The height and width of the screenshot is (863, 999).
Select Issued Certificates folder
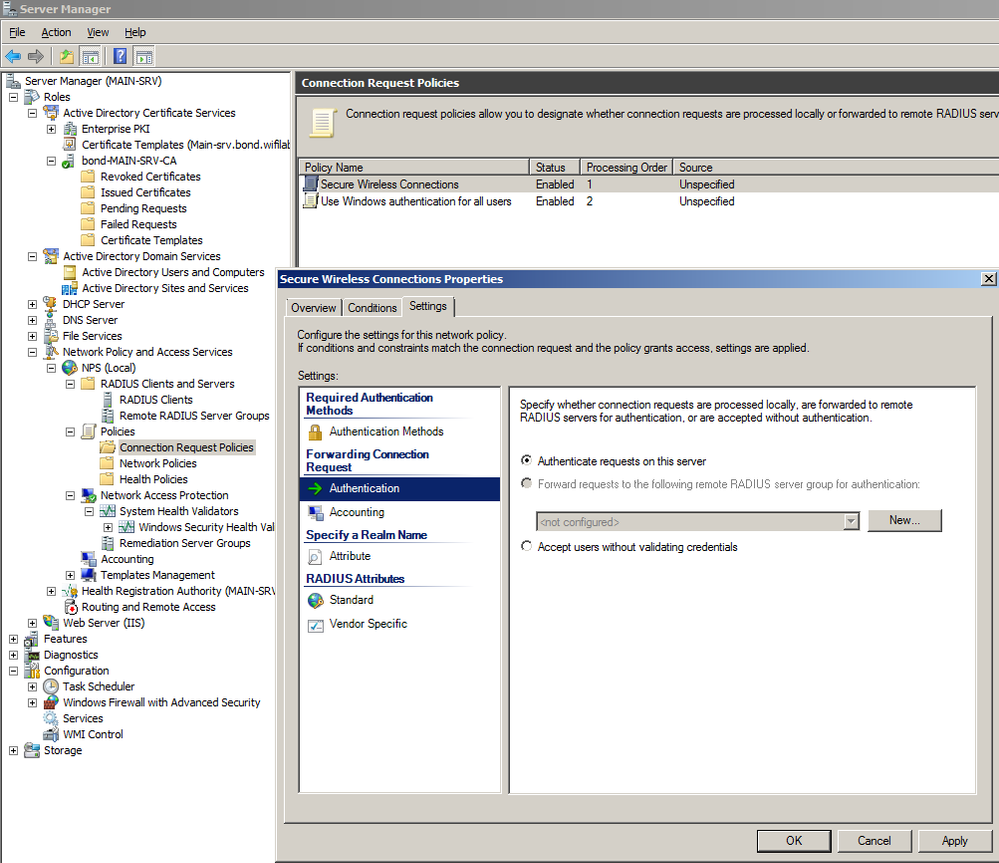145,192
